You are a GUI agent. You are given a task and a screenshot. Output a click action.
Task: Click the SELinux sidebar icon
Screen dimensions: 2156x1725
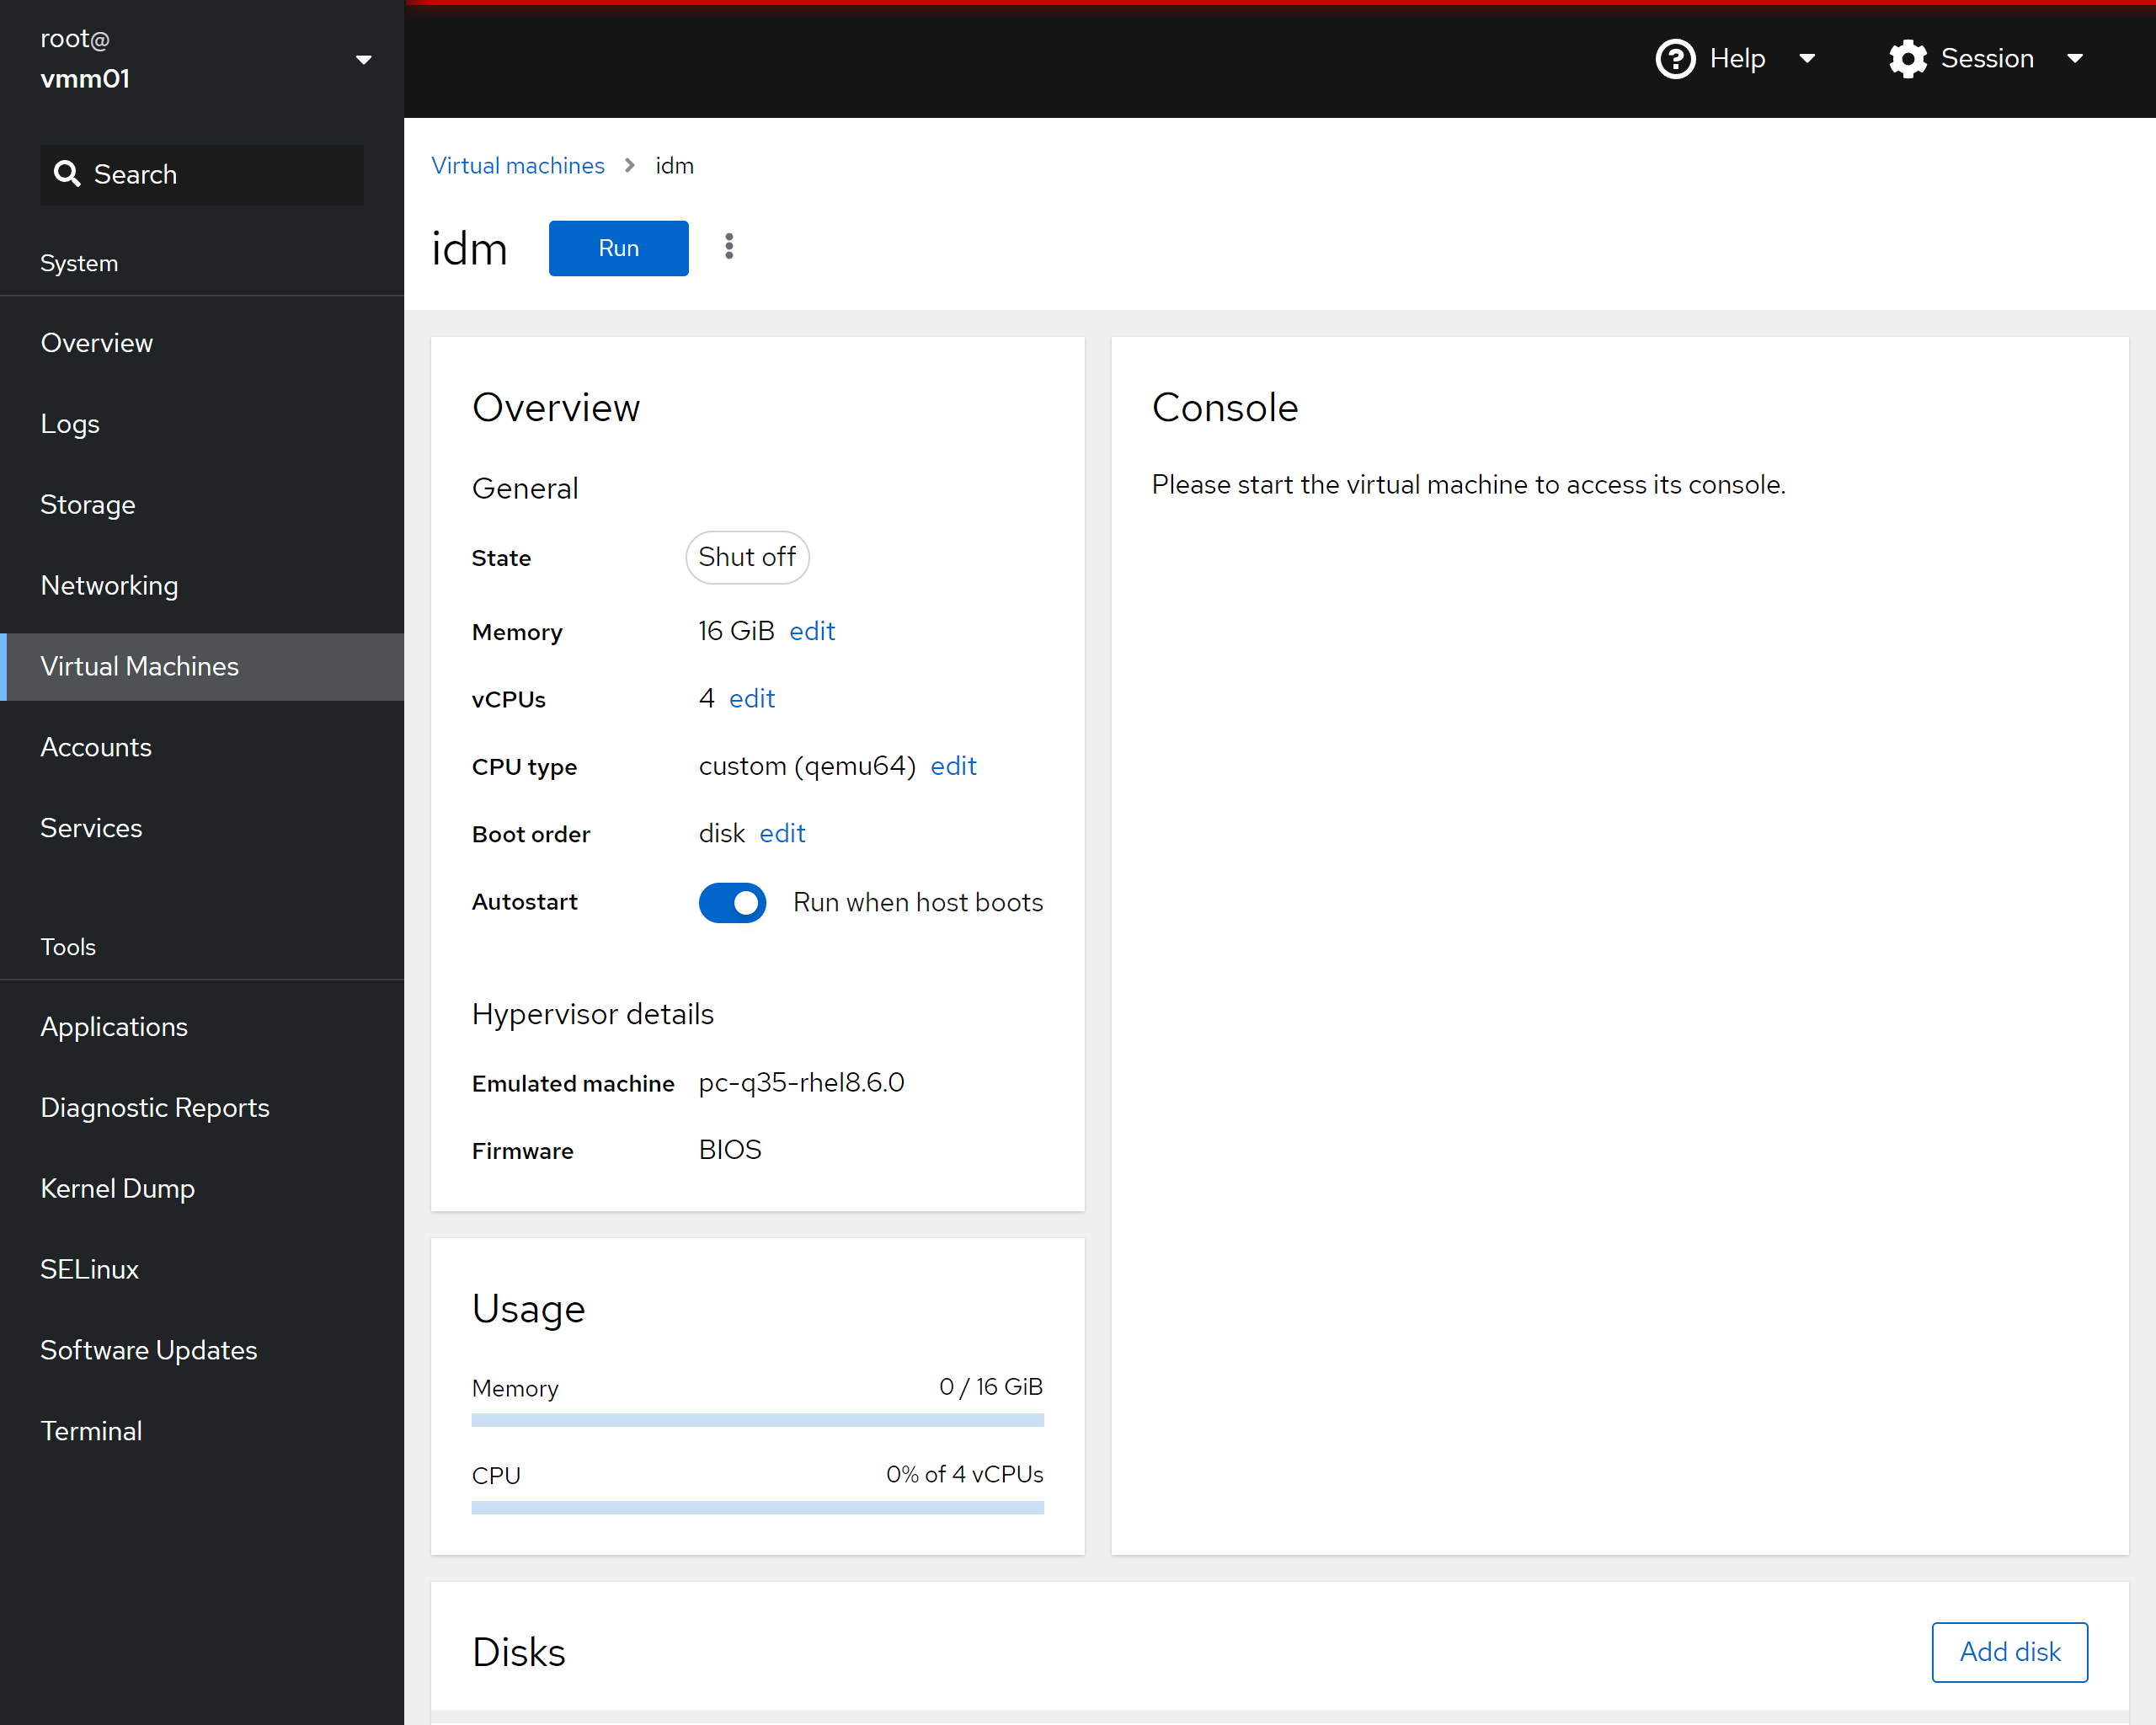[x=90, y=1269]
